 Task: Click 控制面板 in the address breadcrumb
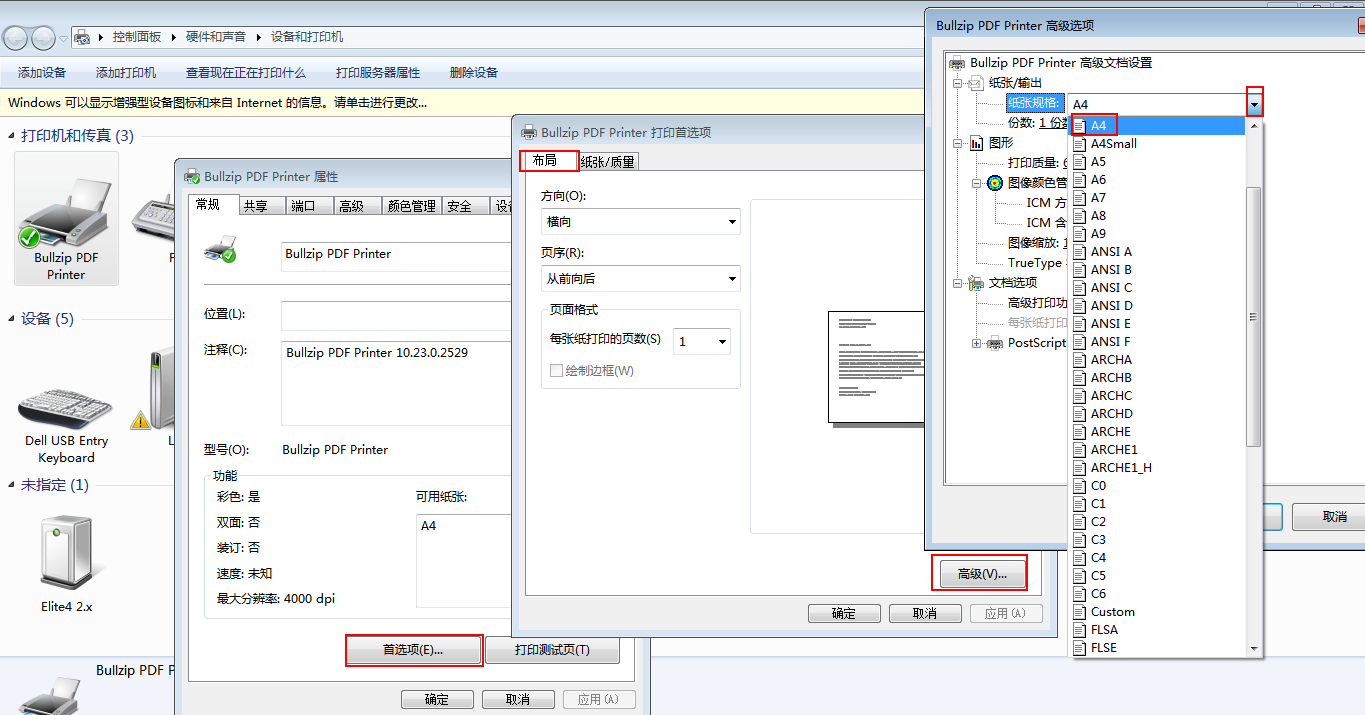[137, 37]
